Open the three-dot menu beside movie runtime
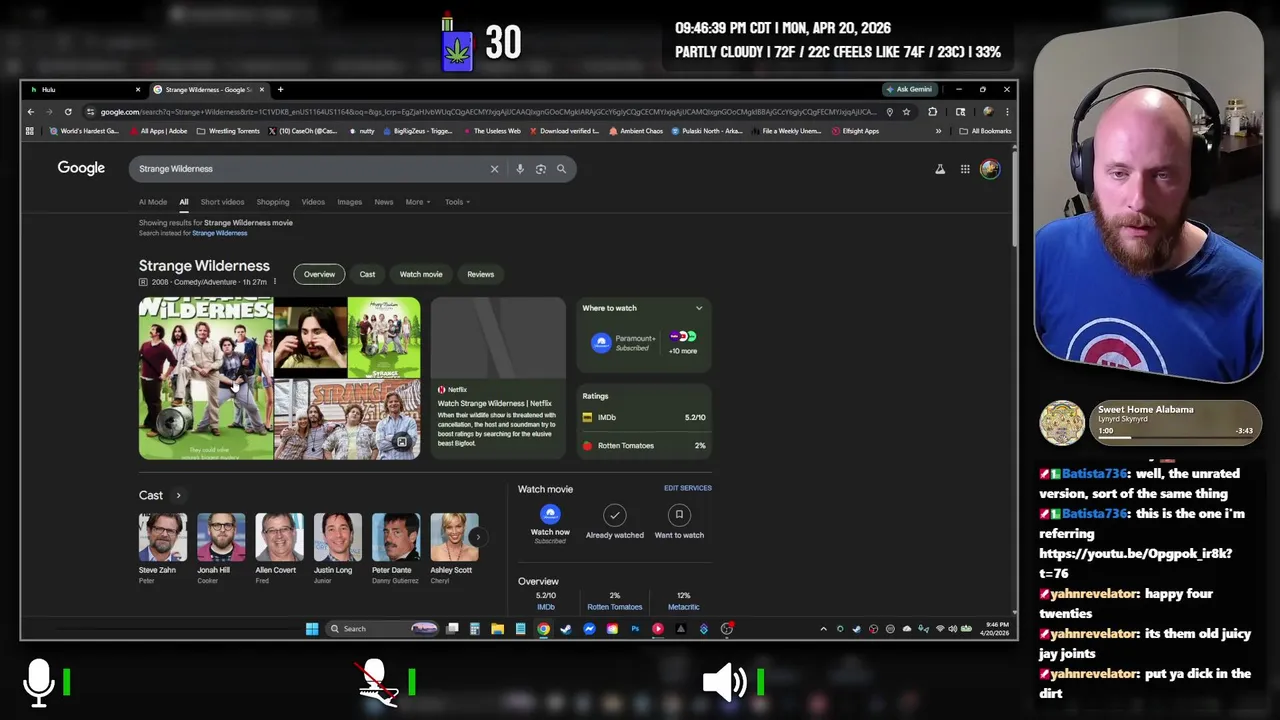Viewport: 1280px width, 720px height. click(274, 282)
